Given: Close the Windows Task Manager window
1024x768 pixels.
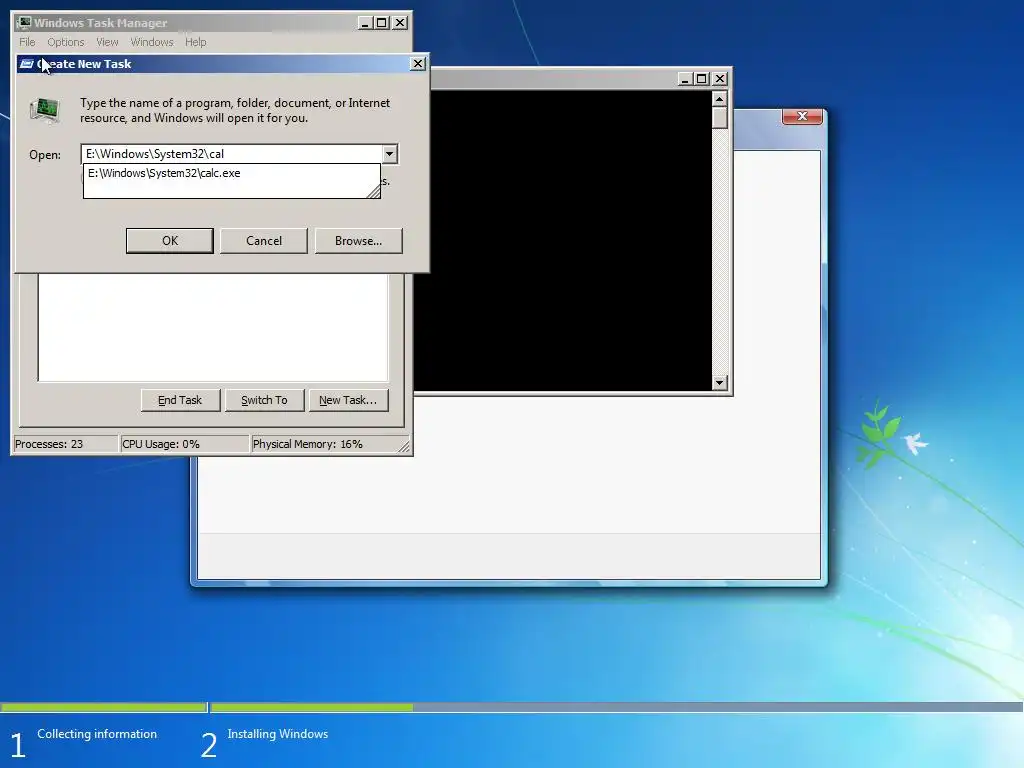Looking at the screenshot, I should [400, 23].
